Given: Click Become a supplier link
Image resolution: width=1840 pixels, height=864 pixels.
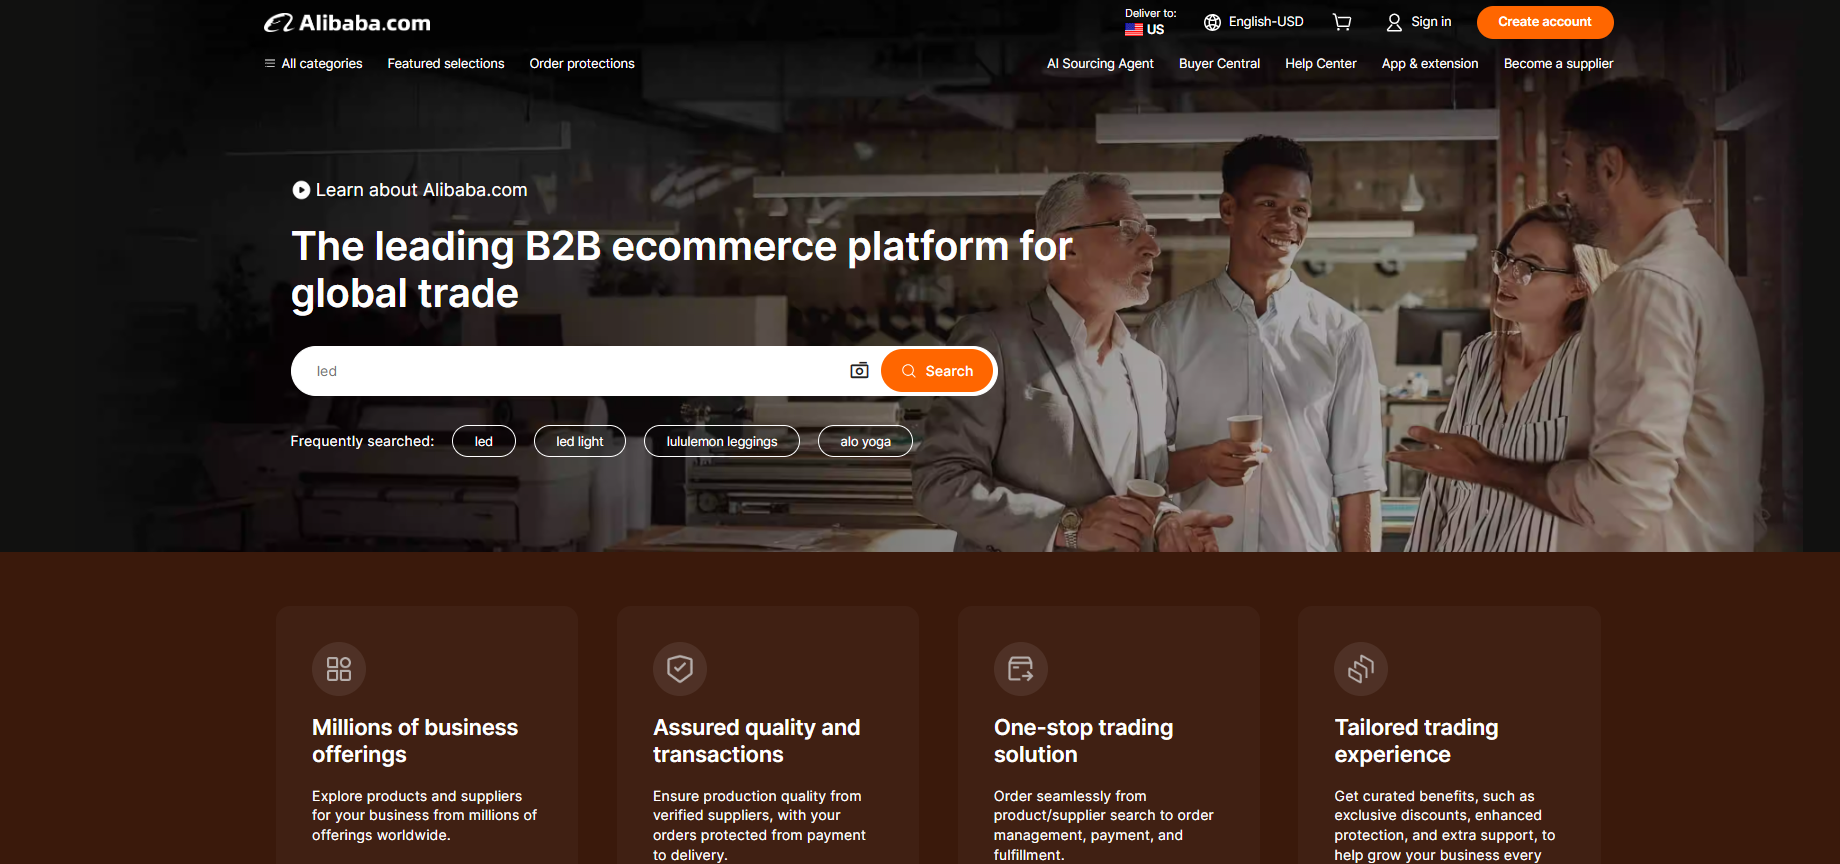Looking at the screenshot, I should [1558, 63].
